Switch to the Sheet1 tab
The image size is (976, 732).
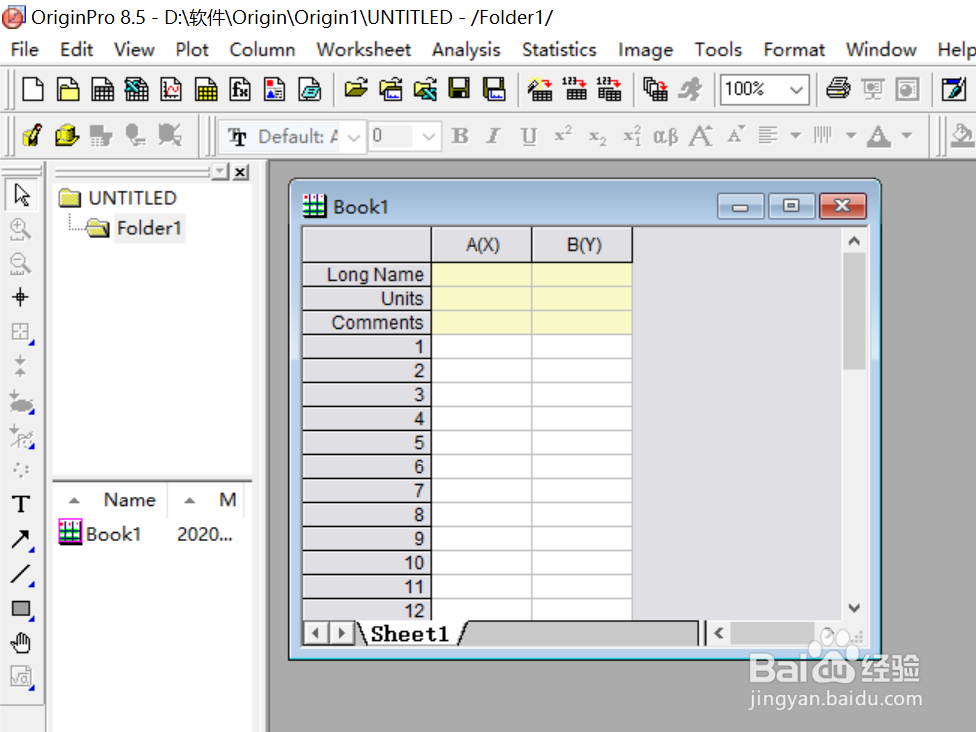(x=410, y=634)
